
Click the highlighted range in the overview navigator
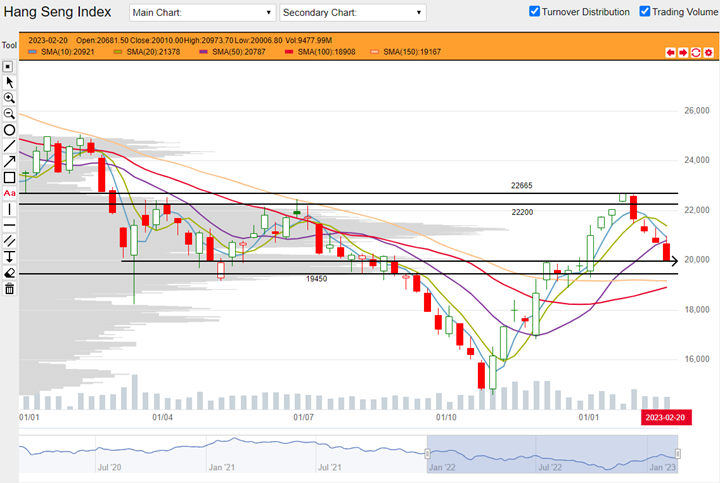click(552, 454)
